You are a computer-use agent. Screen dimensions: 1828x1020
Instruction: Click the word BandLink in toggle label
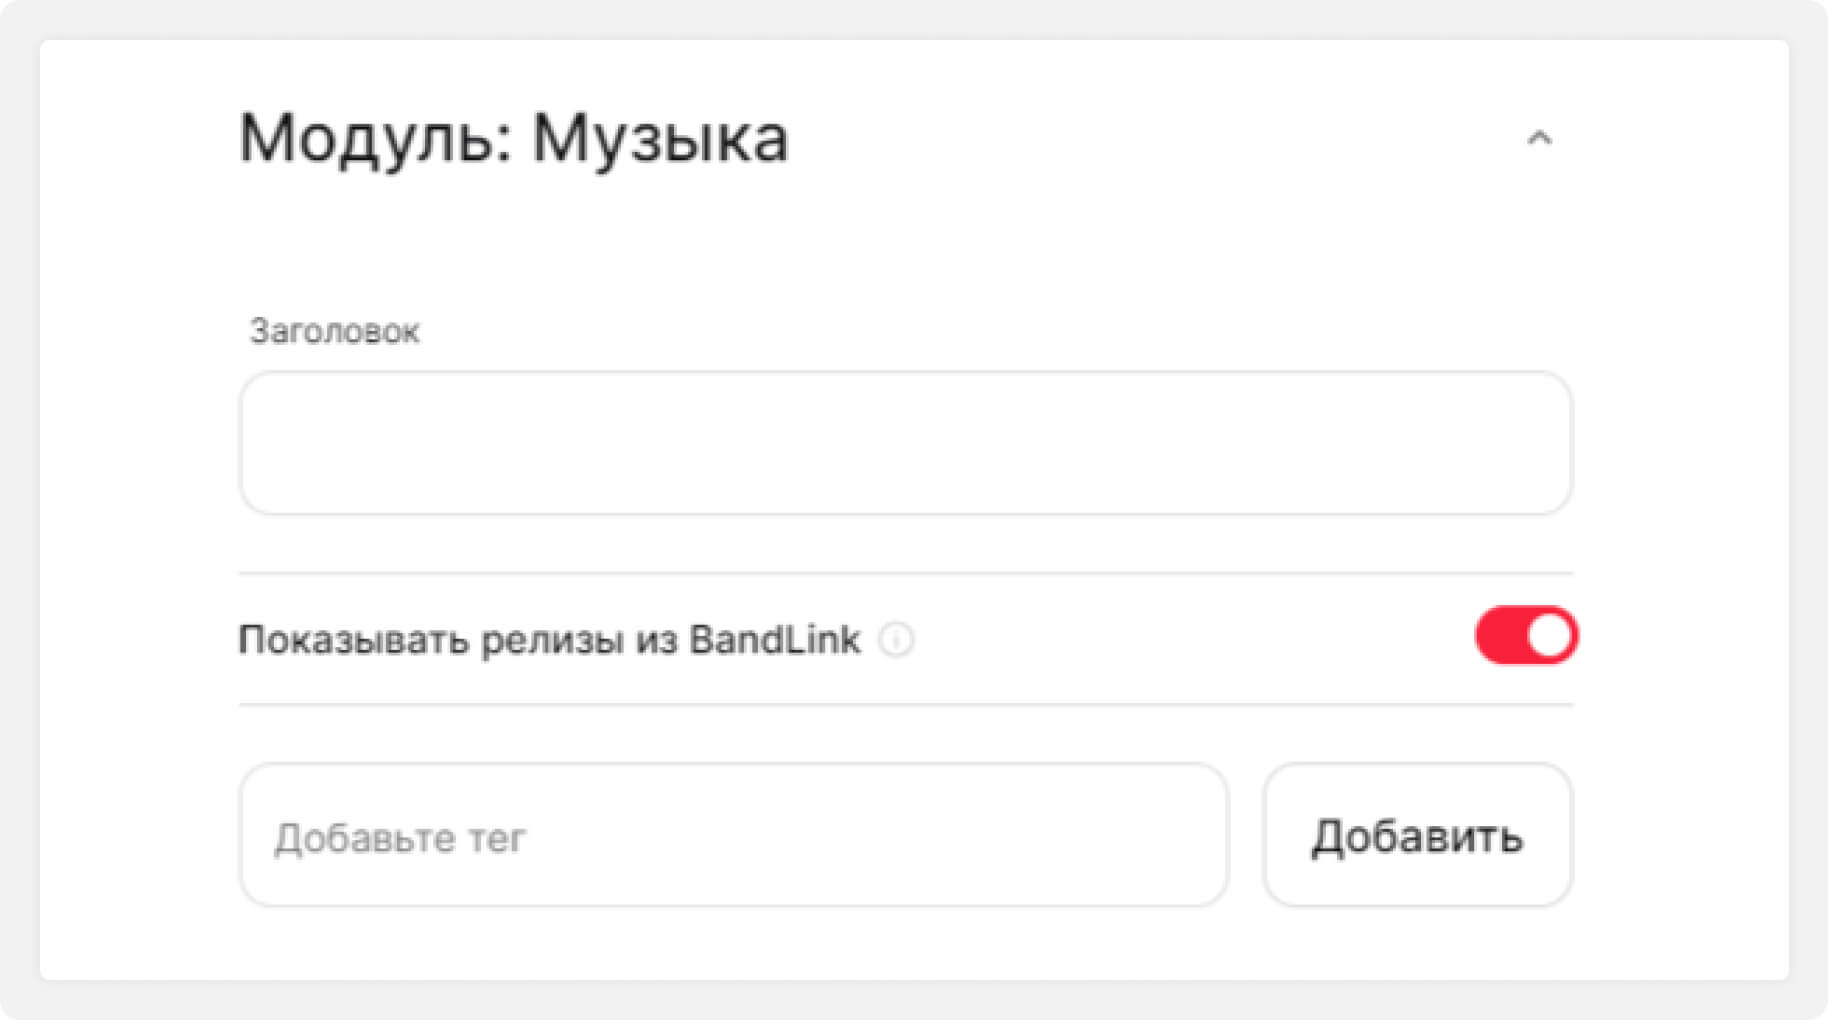pos(774,639)
